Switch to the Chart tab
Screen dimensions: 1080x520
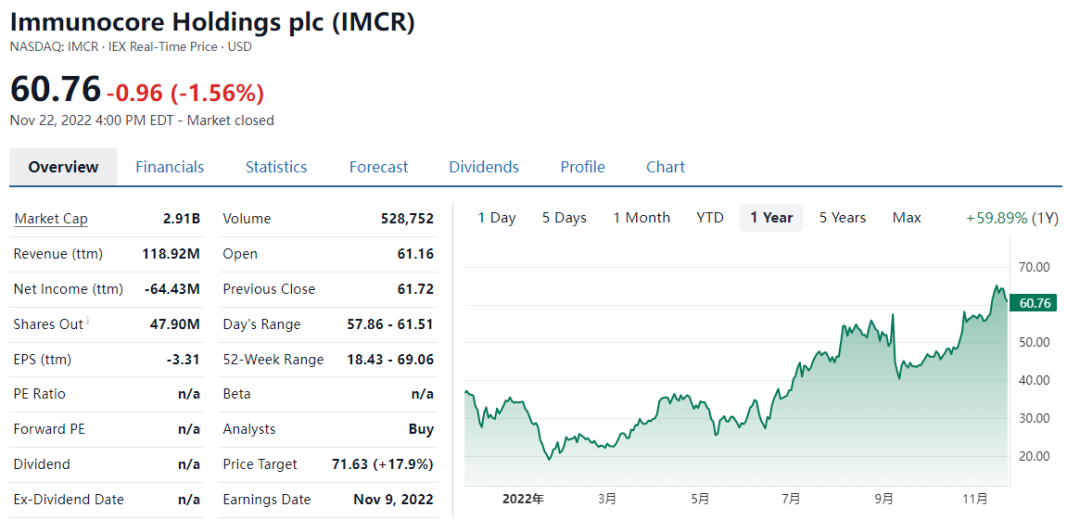click(x=665, y=167)
